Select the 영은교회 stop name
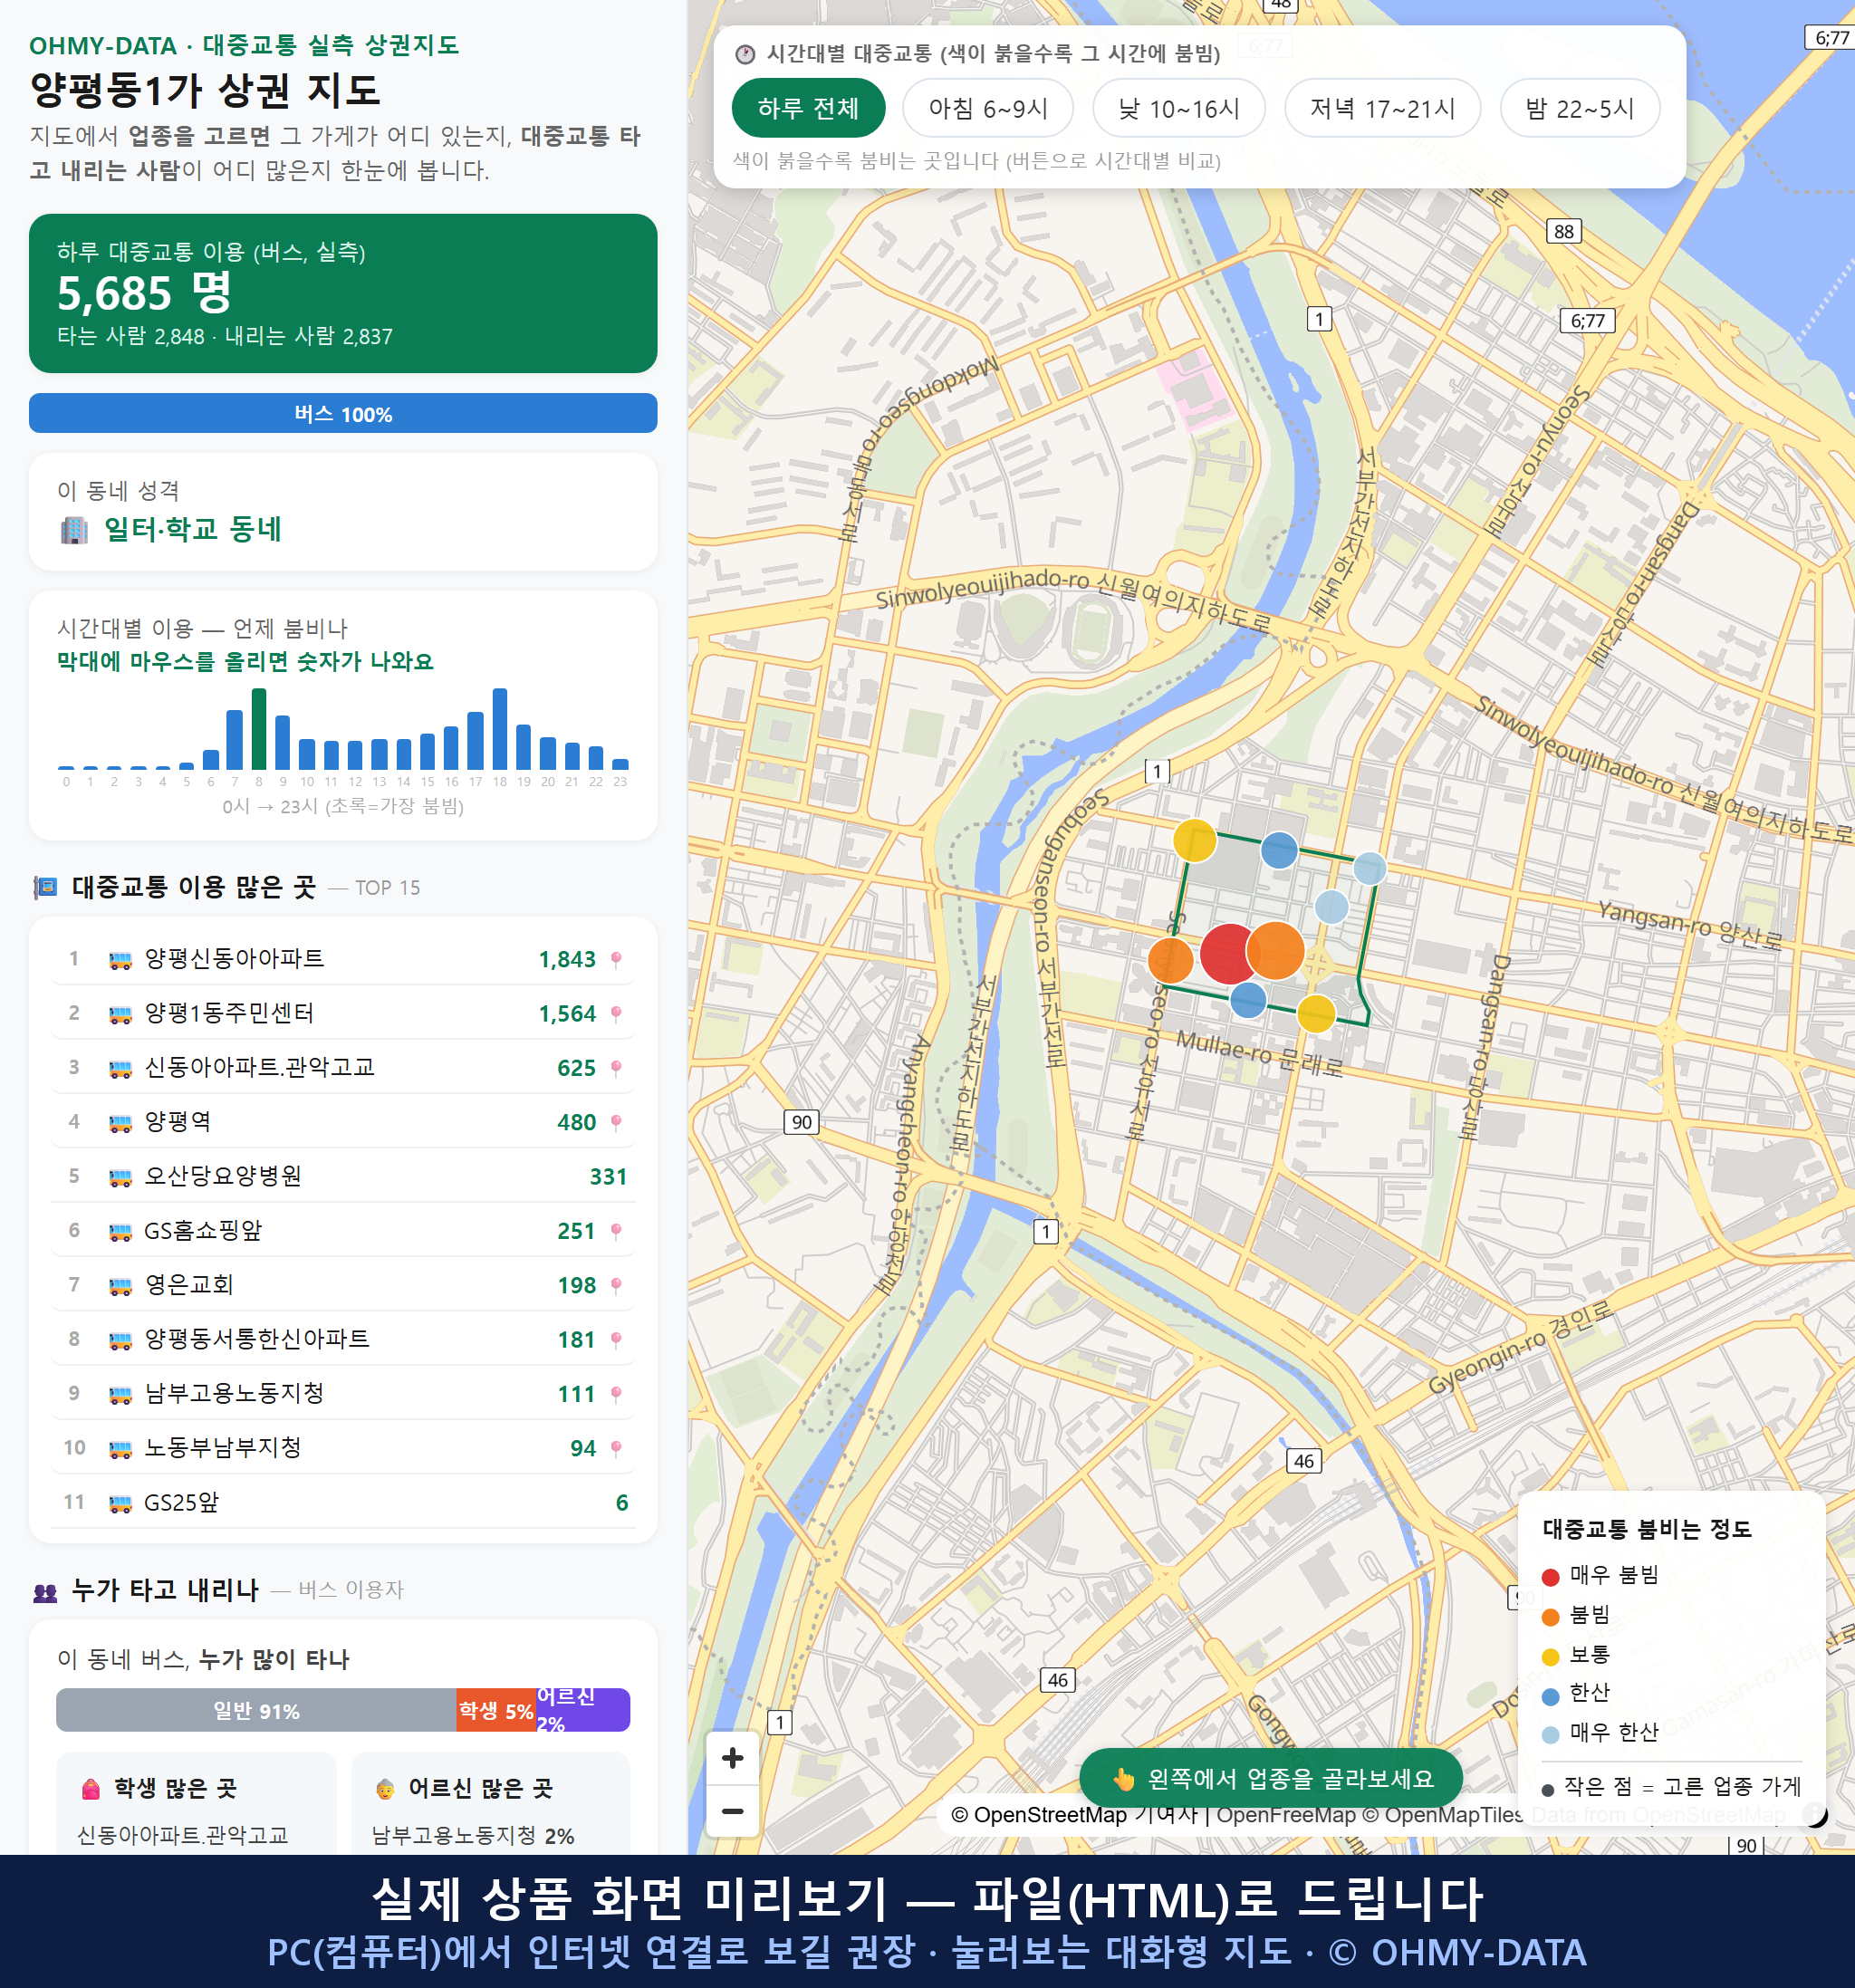This screenshot has width=1855, height=1988. (x=189, y=1284)
